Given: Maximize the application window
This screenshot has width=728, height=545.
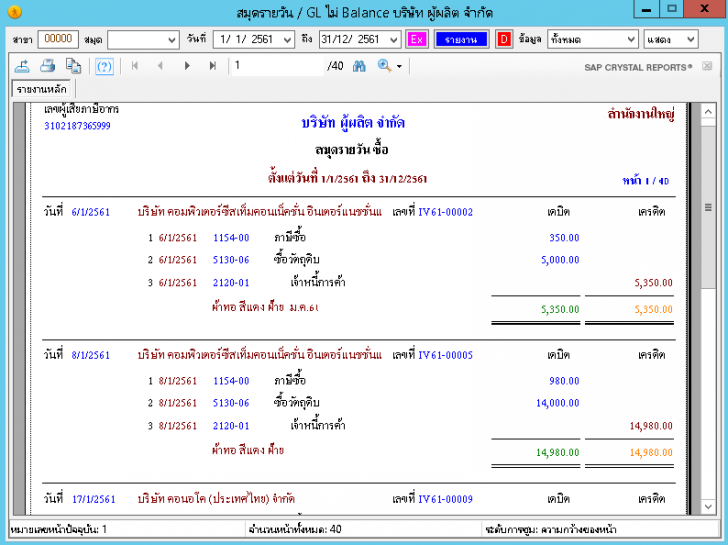Looking at the screenshot, I should point(671,9).
